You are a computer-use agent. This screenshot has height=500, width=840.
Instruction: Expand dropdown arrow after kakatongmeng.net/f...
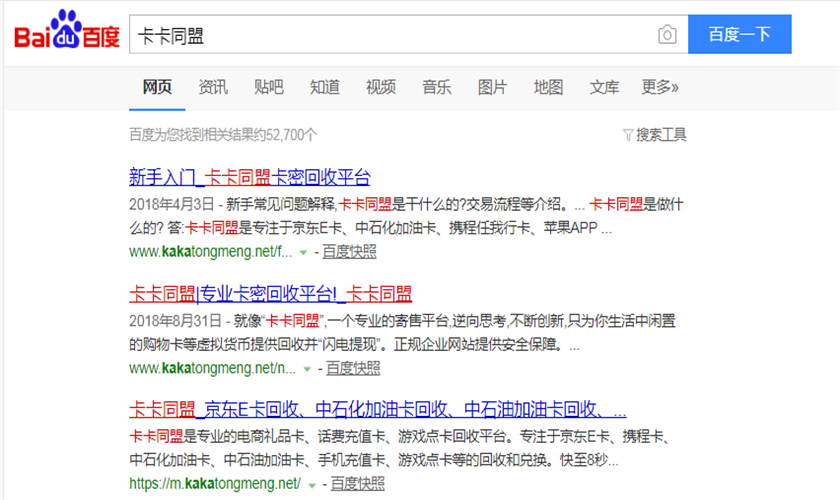pos(303,252)
